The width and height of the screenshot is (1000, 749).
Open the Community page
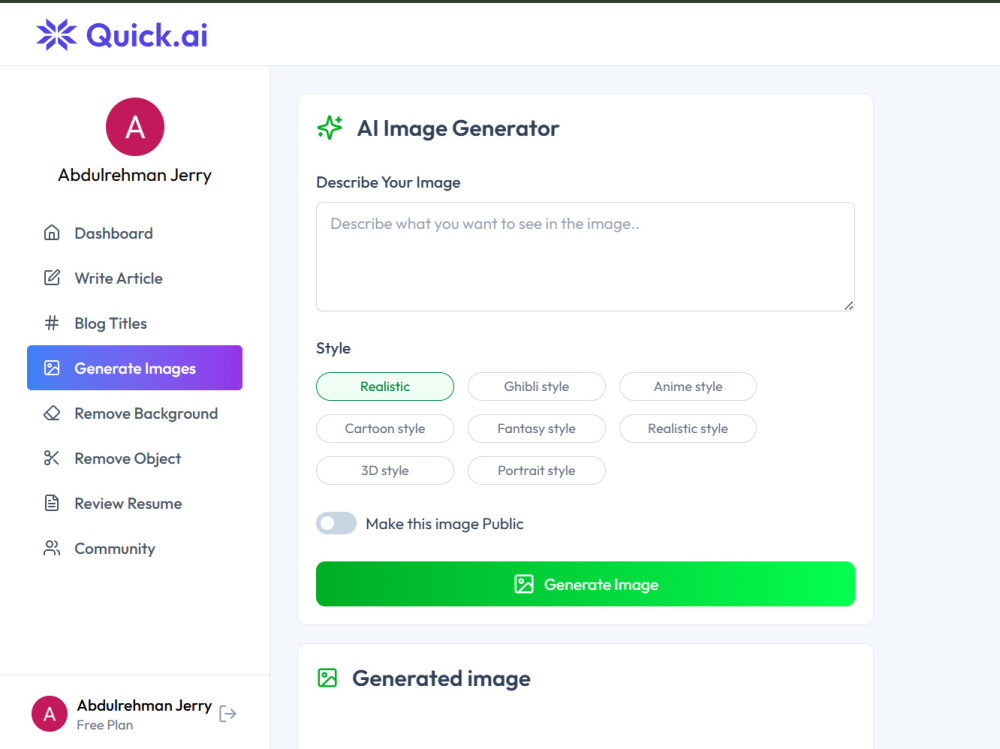click(135, 549)
